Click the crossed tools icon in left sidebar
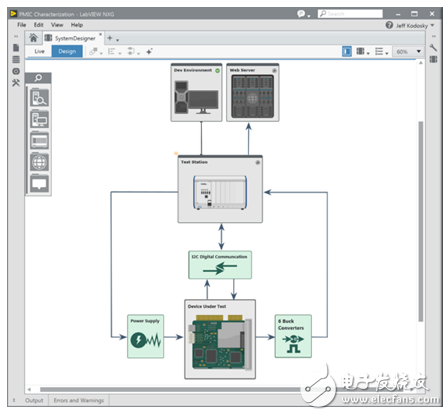 16,83
